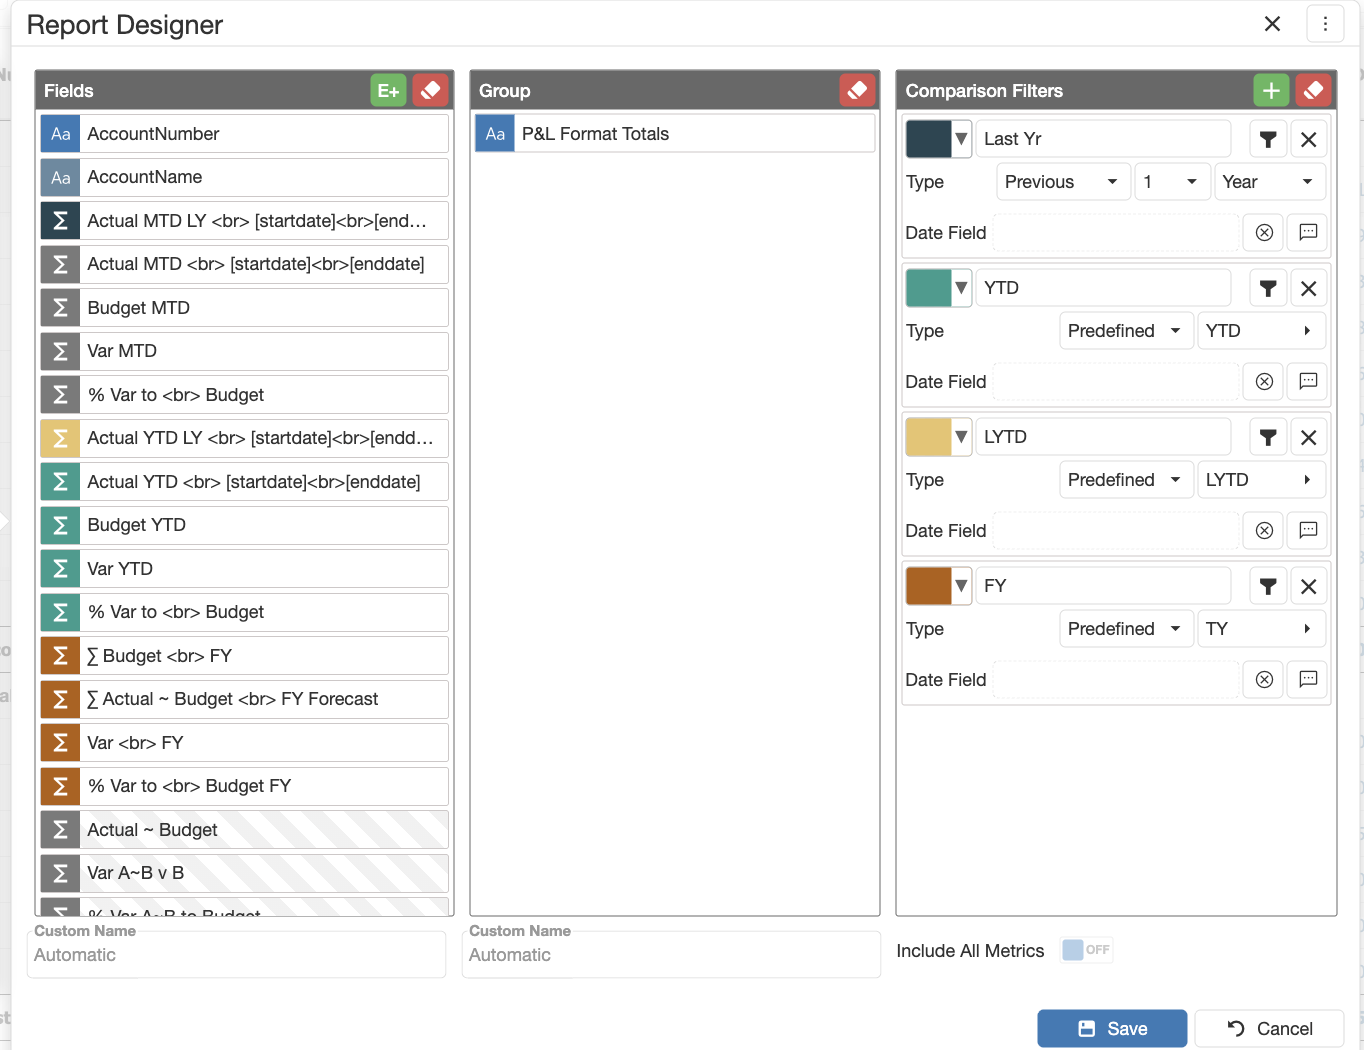Screen dimensions: 1364x1050
Task: Open the three-dot more options menu
Action: (x=1325, y=24)
